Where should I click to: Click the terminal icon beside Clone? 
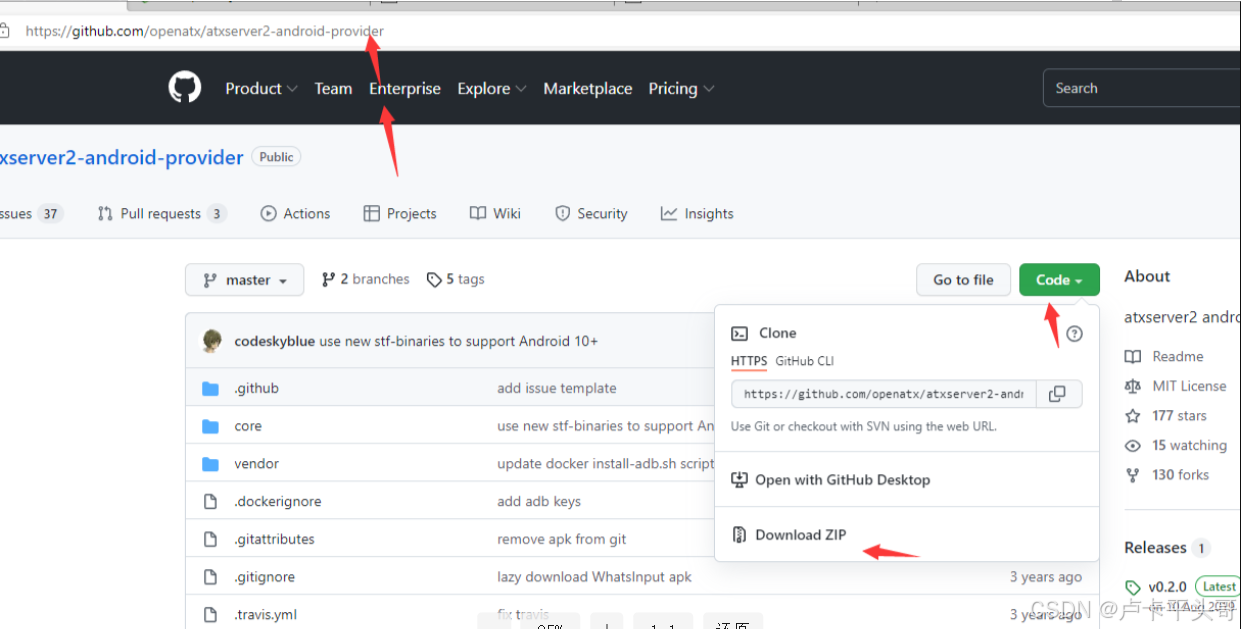click(x=740, y=333)
